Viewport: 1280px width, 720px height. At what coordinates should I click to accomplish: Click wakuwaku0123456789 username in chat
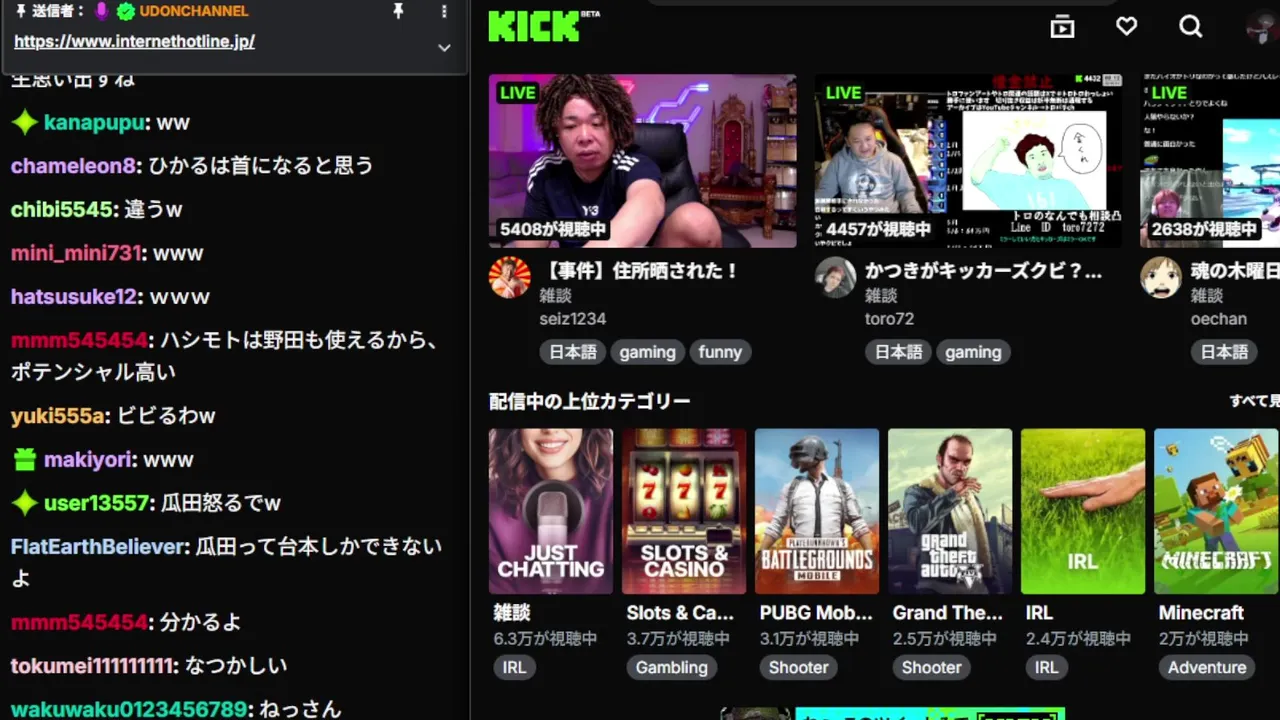coord(129,709)
